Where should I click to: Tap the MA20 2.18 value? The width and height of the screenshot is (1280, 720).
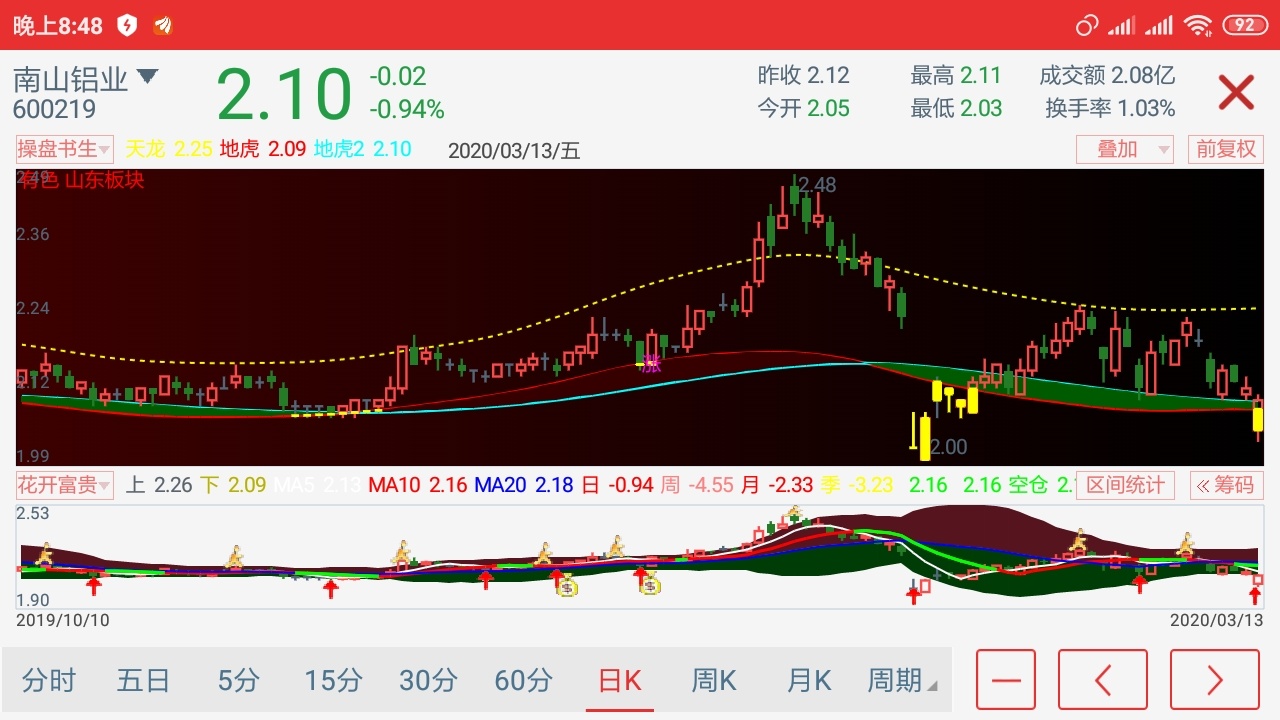[x=523, y=485]
